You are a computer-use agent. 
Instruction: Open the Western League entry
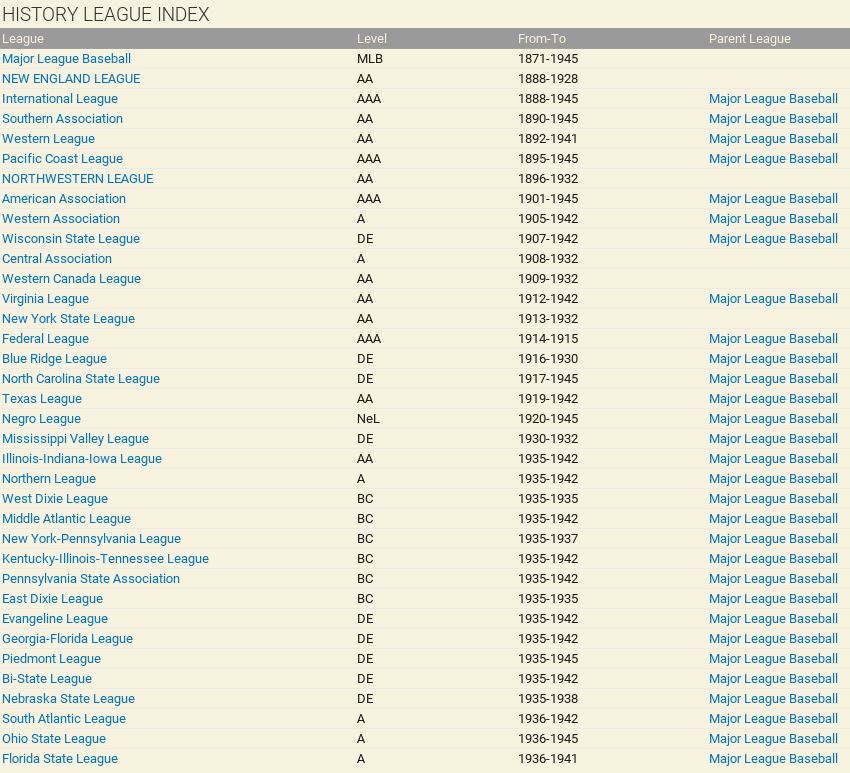pos(48,139)
